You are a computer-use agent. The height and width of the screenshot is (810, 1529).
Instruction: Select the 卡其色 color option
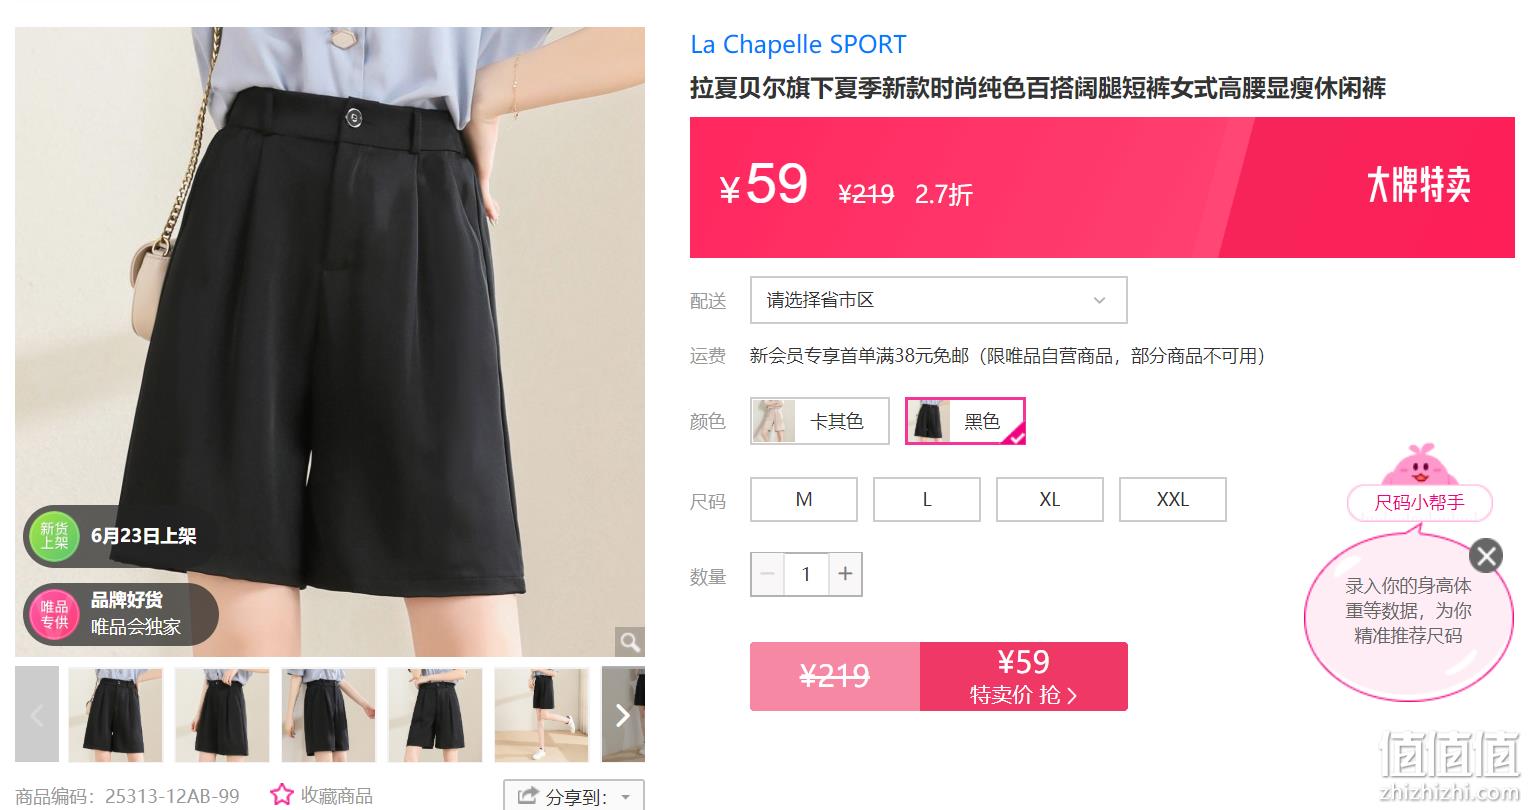tap(820, 421)
